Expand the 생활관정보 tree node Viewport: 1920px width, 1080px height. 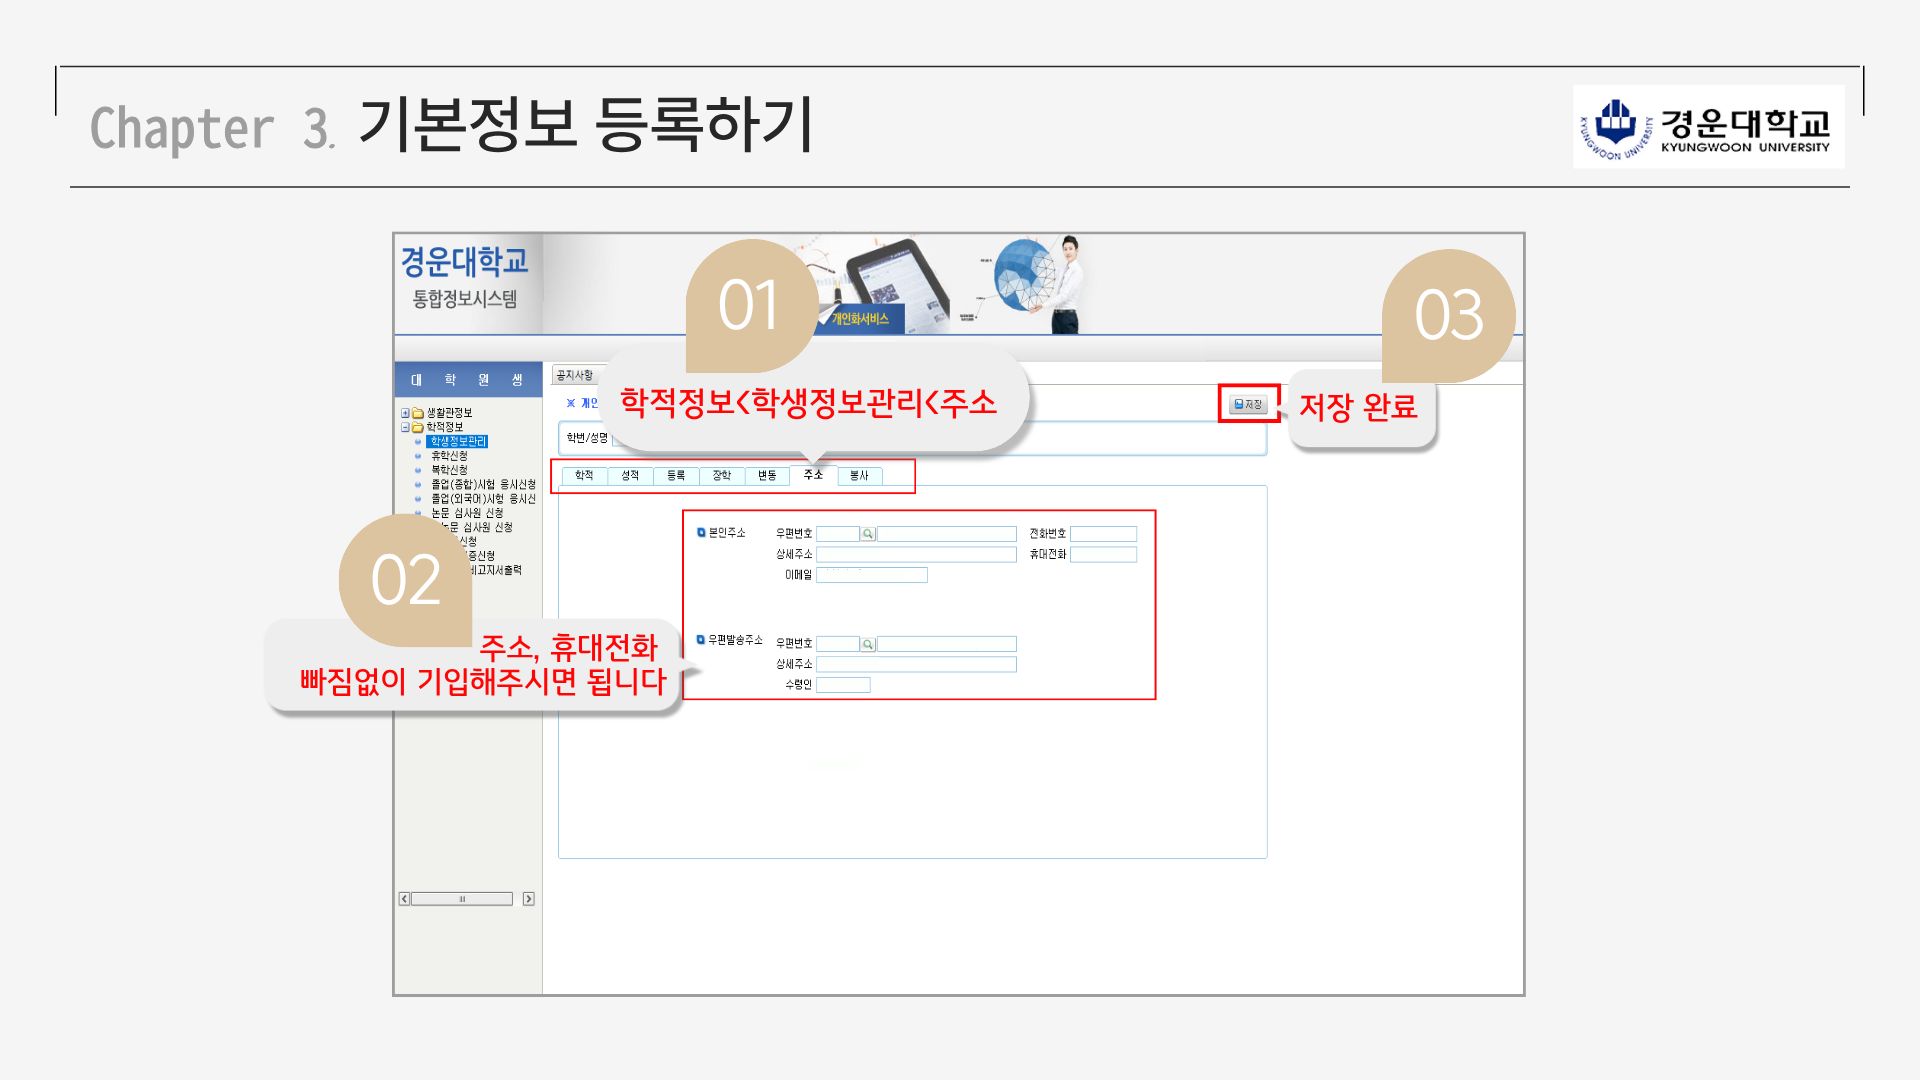coord(405,413)
